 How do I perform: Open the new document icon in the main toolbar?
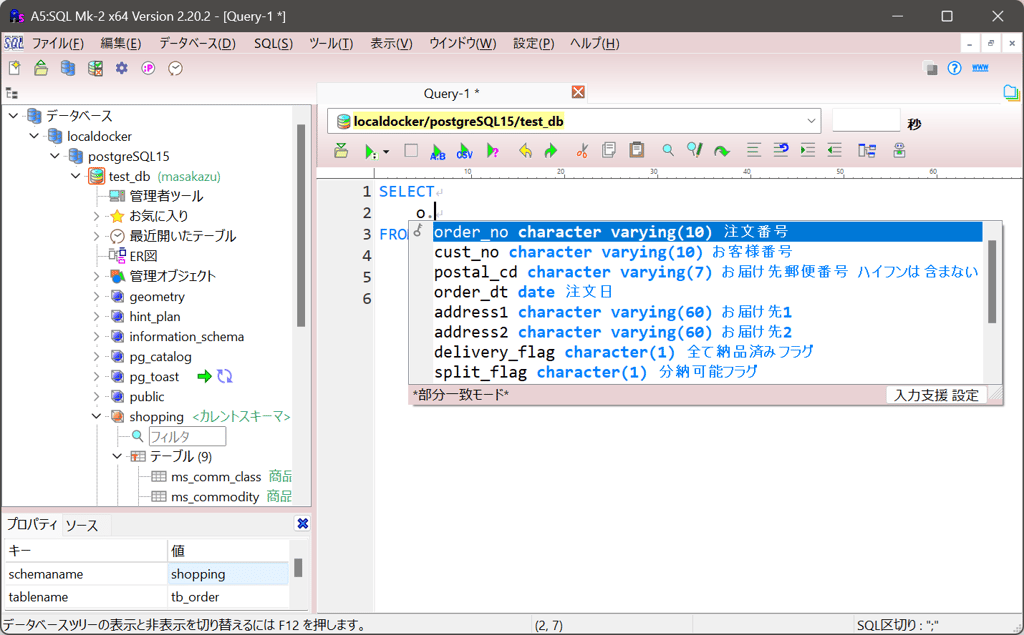coord(15,67)
